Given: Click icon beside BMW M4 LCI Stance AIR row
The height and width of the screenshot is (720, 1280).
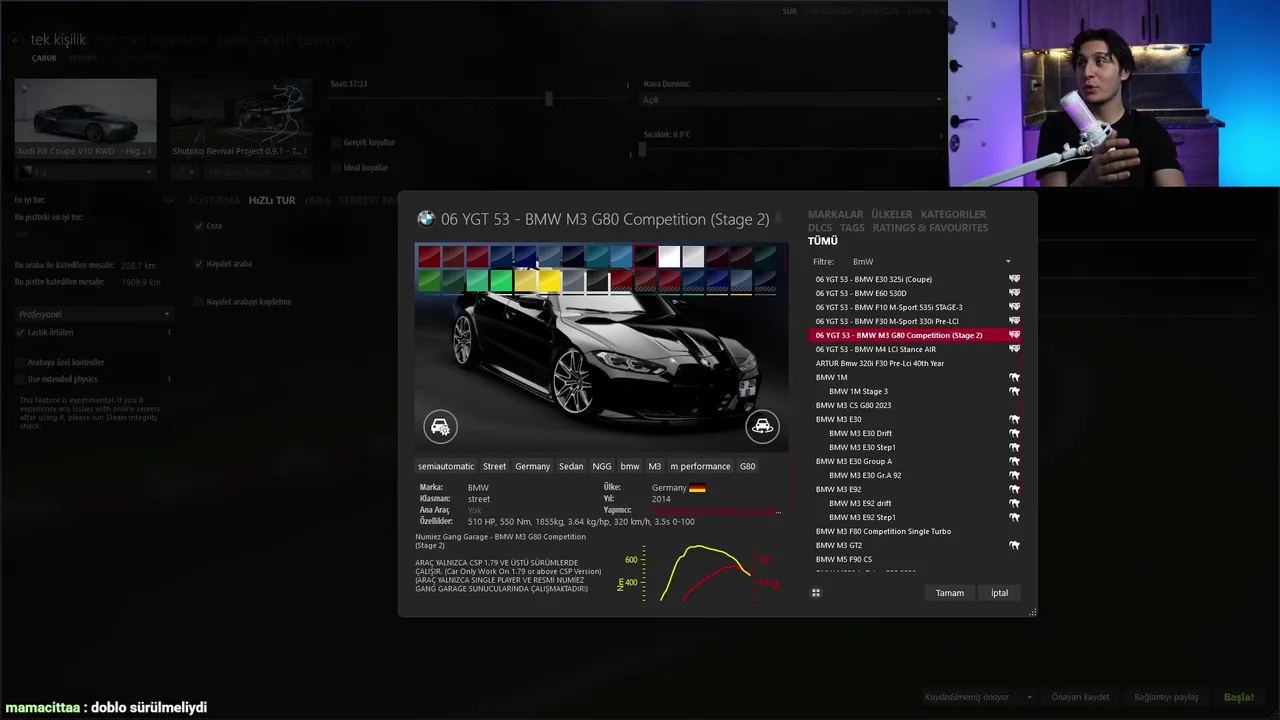Looking at the screenshot, I should 1014,349.
